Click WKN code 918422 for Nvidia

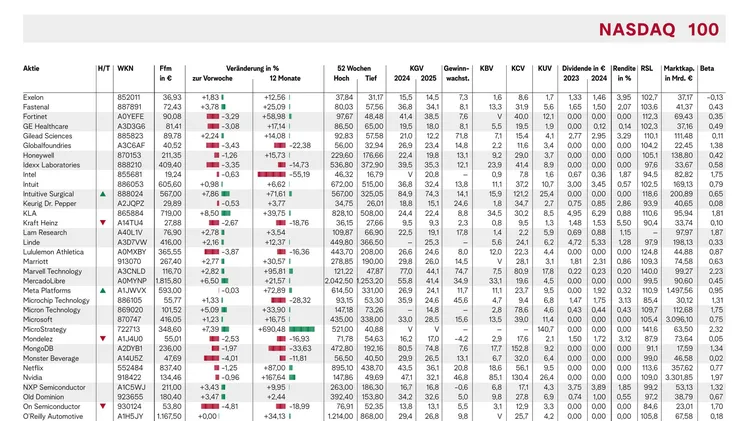coord(129,377)
